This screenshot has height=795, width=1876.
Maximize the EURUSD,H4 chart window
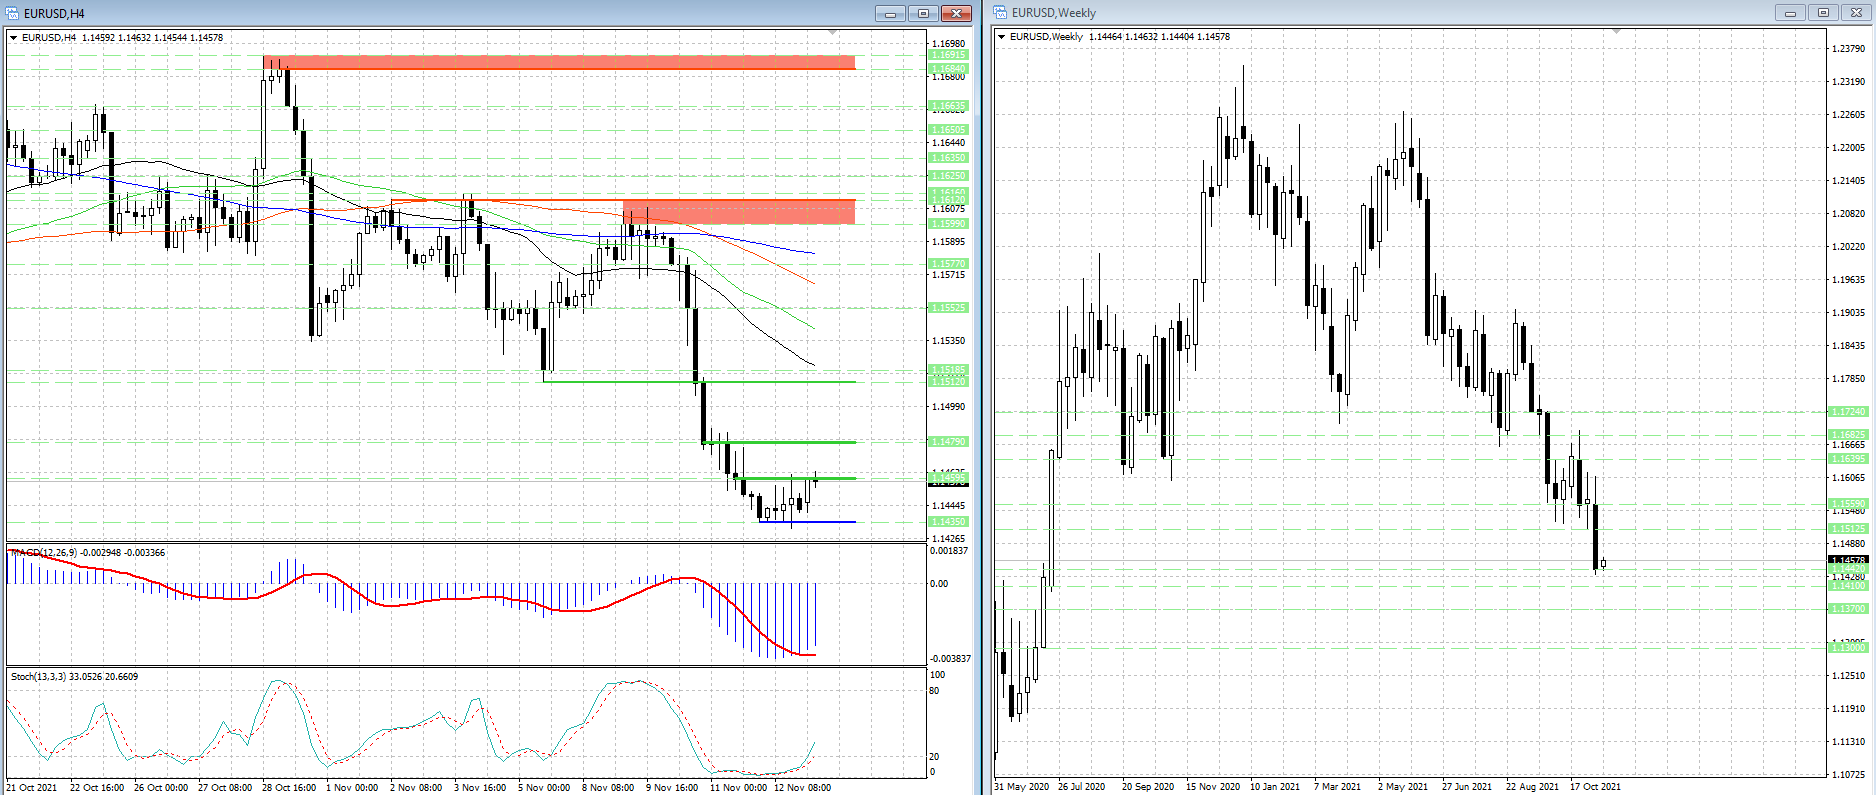pos(923,13)
